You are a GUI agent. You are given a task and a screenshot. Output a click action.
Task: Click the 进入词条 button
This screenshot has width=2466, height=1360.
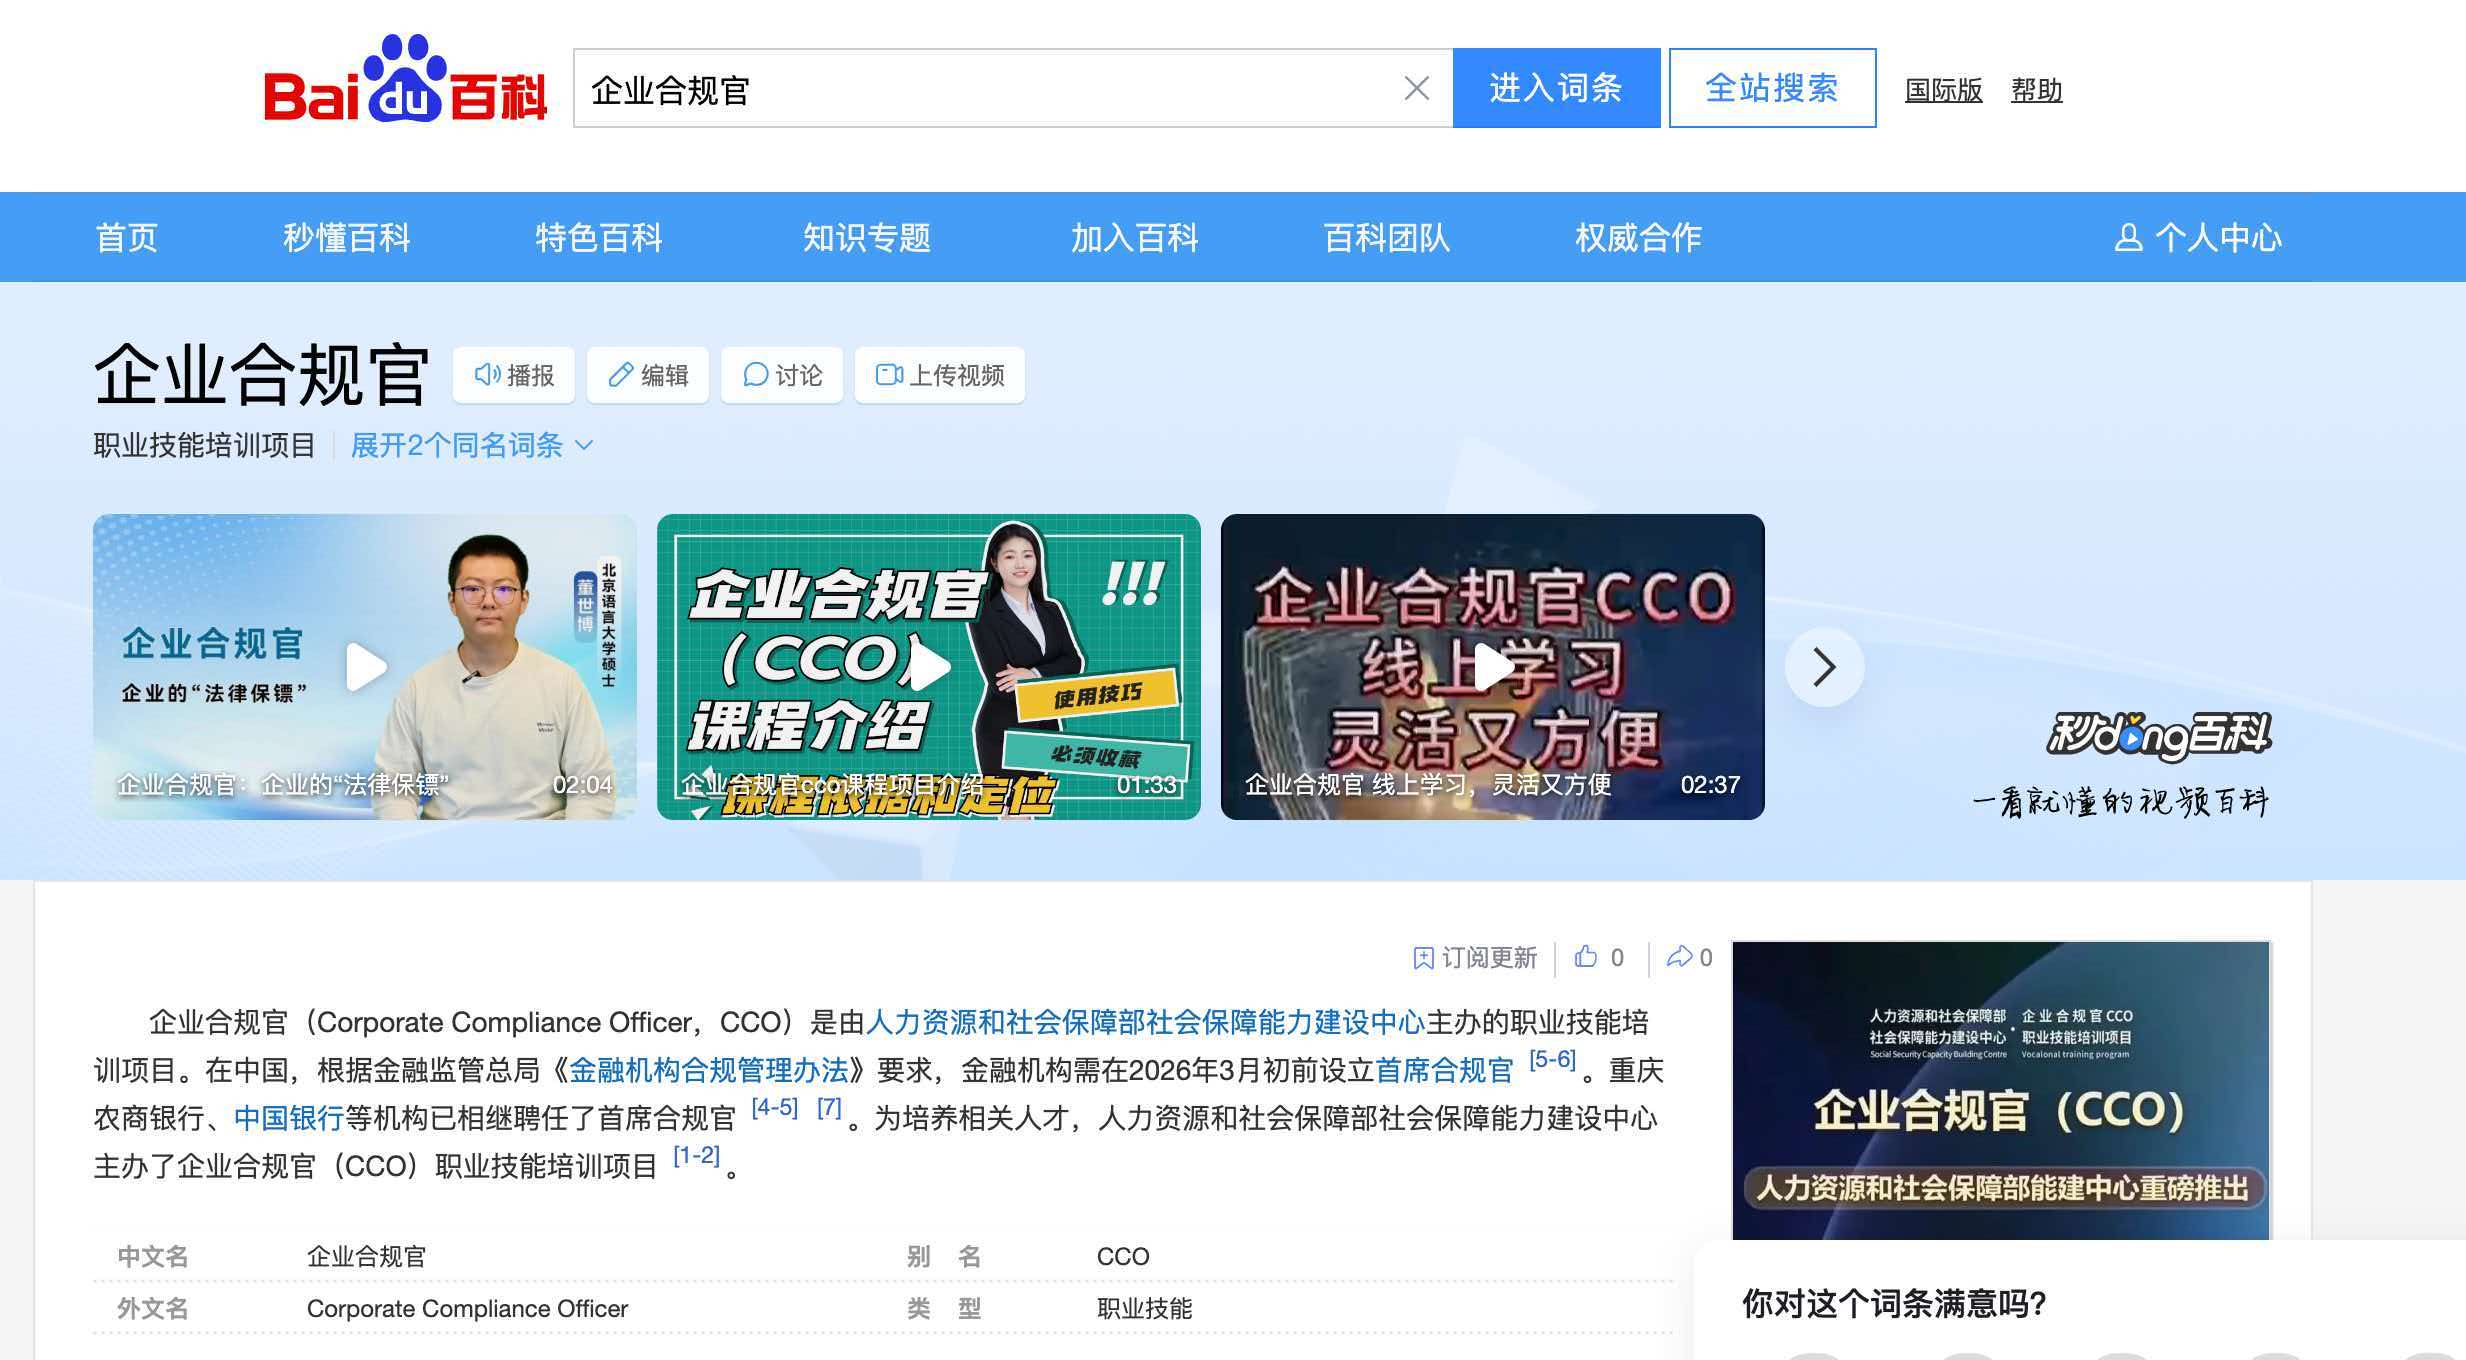[1556, 88]
